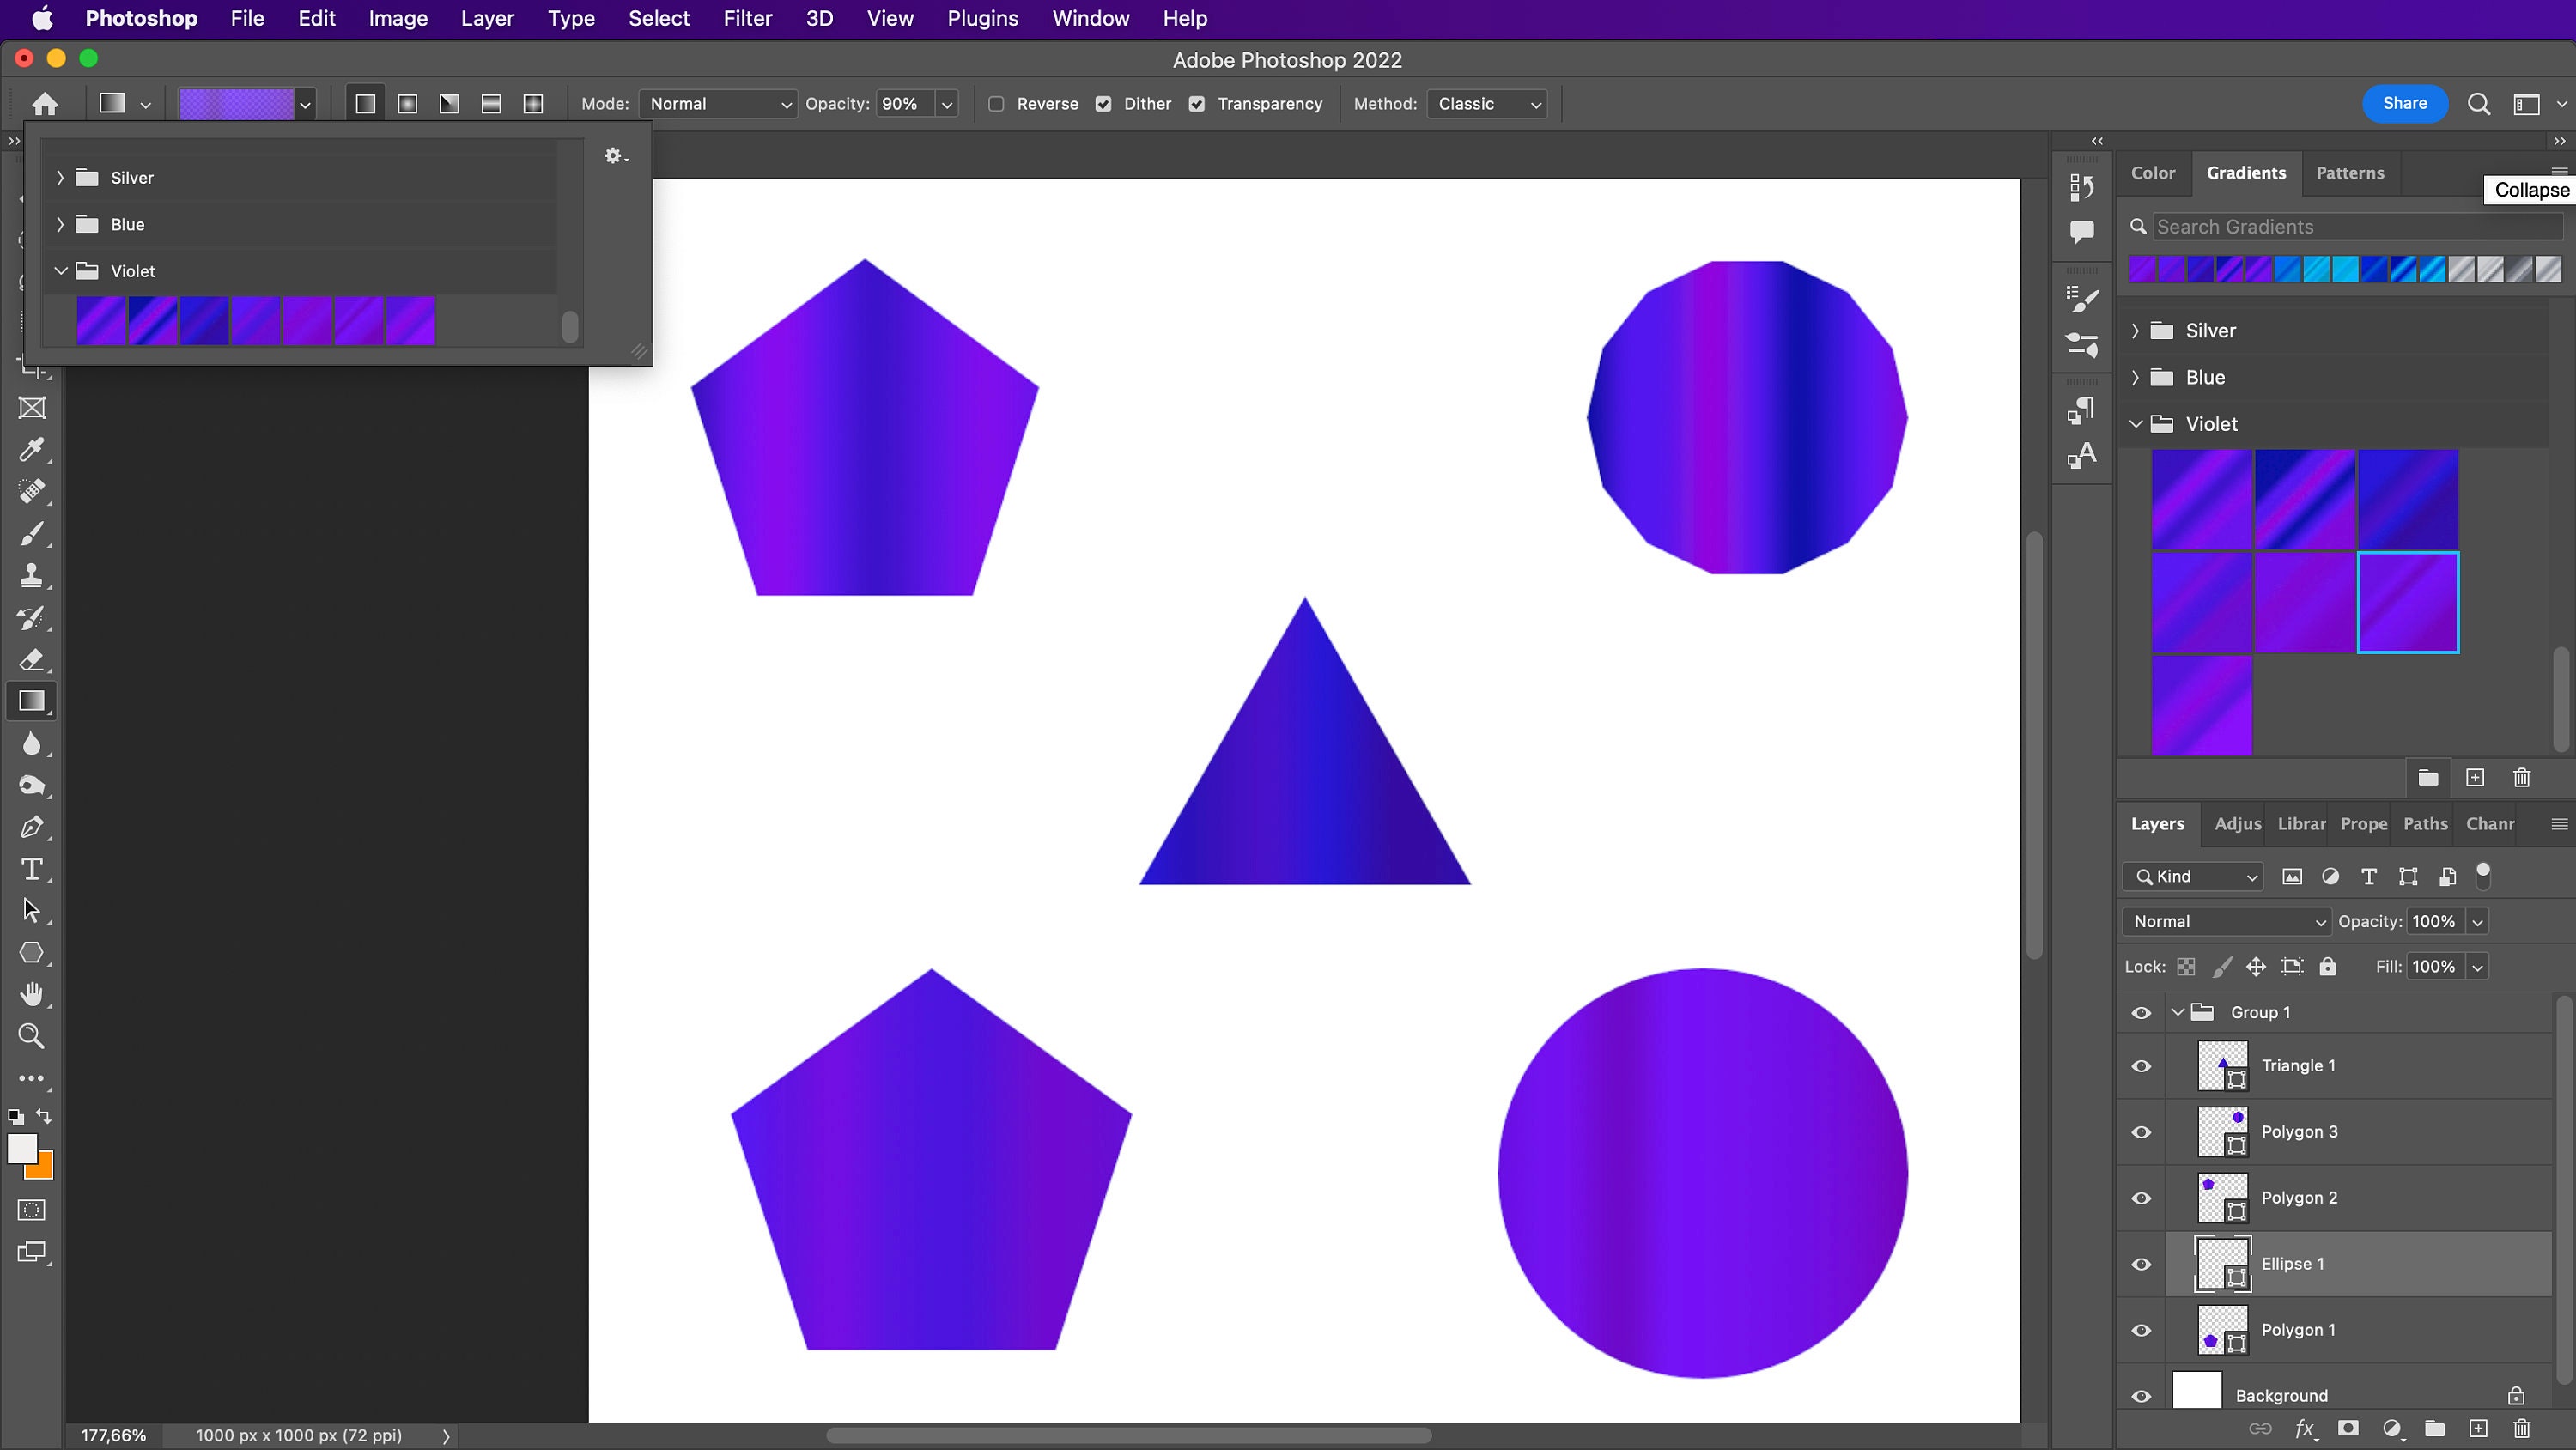Screen dimensions: 2576x1450
Task: Select the Clone Stamp tool
Action: 33,575
